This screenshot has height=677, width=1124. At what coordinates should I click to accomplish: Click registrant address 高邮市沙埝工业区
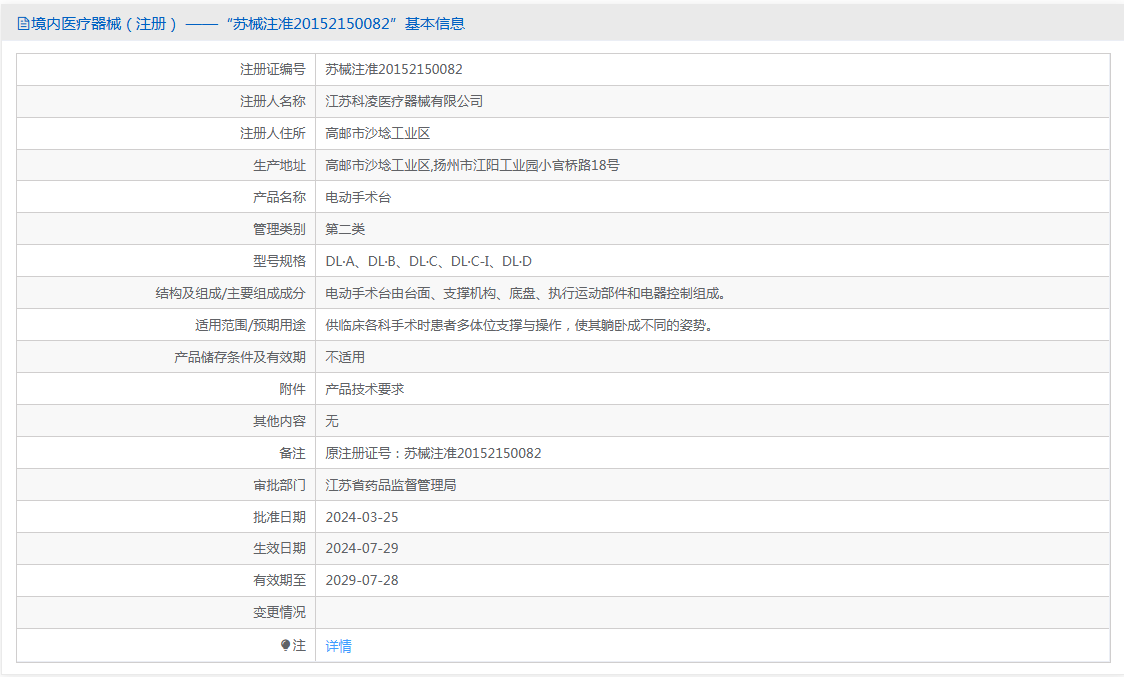tap(378, 133)
